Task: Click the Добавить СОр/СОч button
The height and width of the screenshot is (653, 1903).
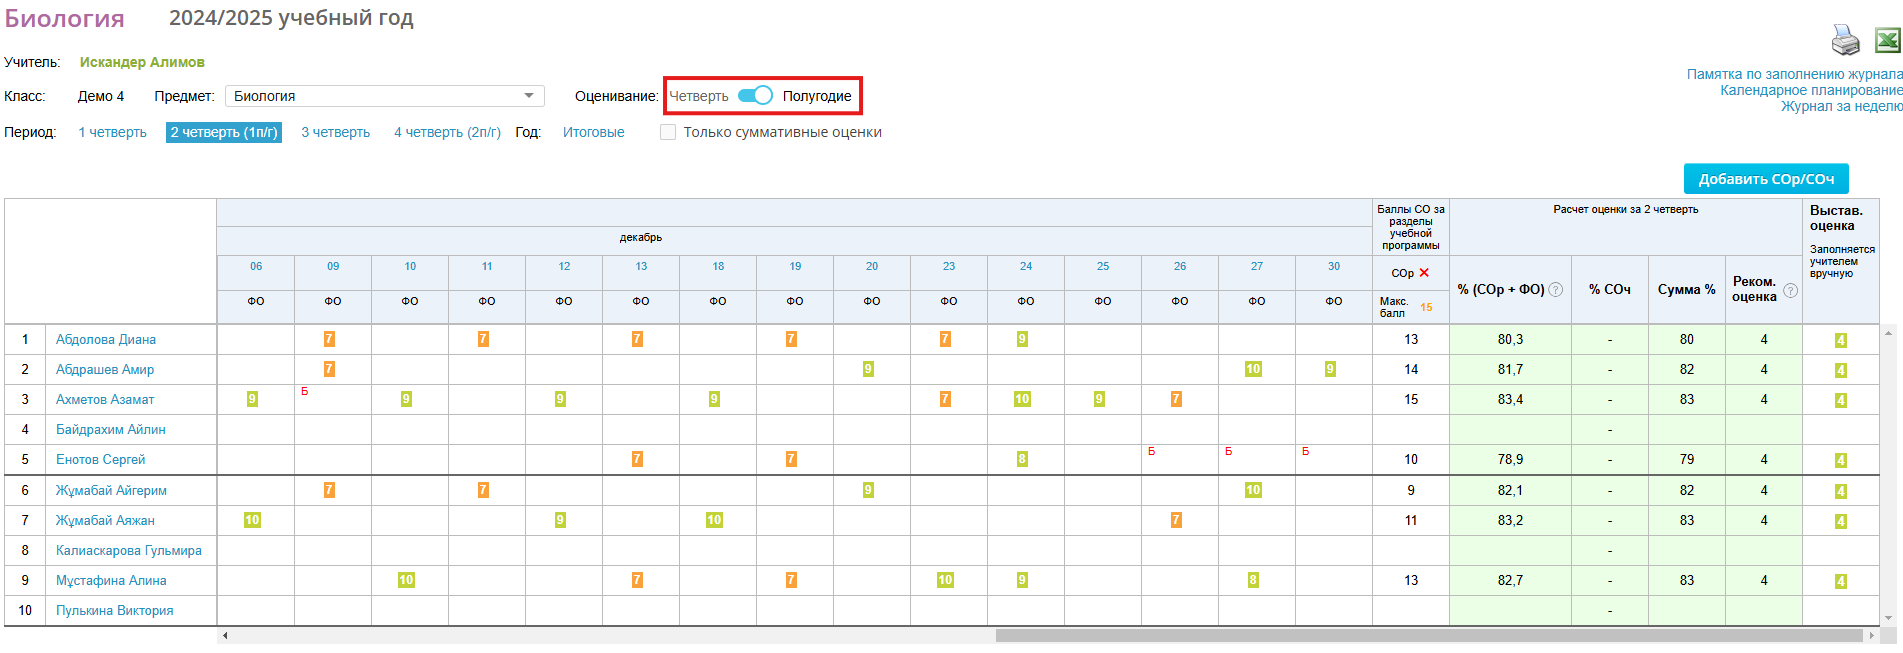Action: click(1765, 179)
